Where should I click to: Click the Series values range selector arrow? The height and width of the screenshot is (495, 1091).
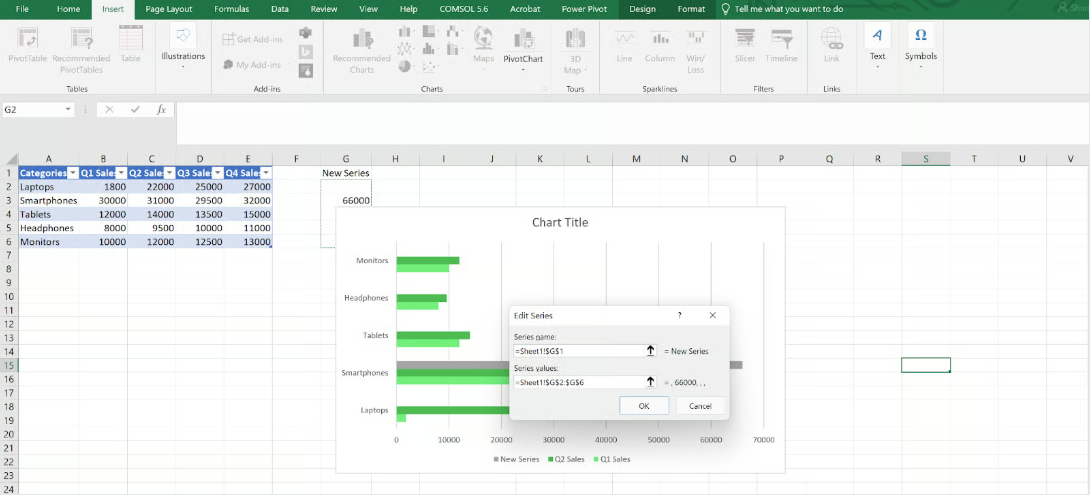(x=651, y=382)
